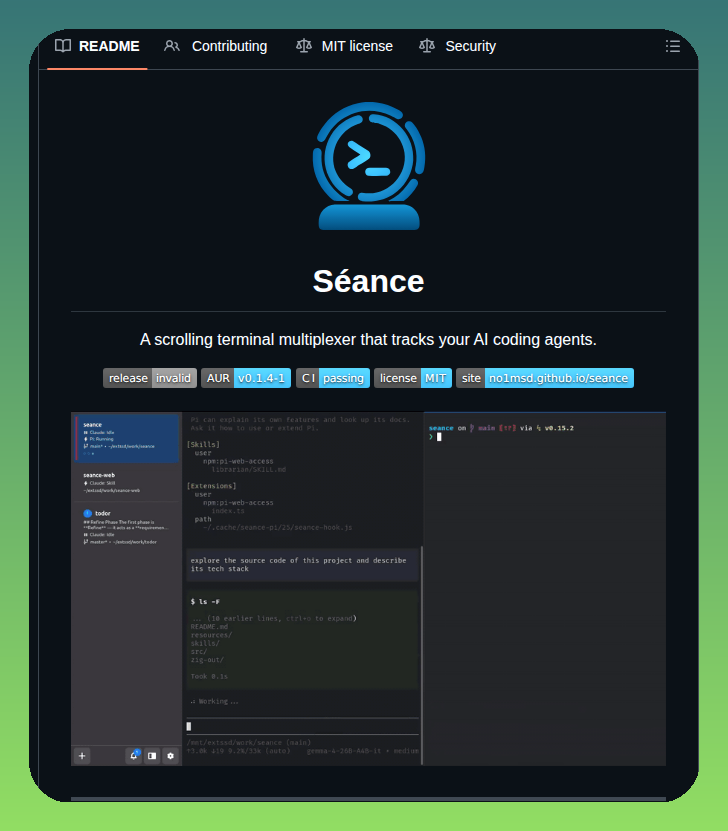Switch to the Contributing tab
The width and height of the screenshot is (728, 831).
click(x=216, y=46)
